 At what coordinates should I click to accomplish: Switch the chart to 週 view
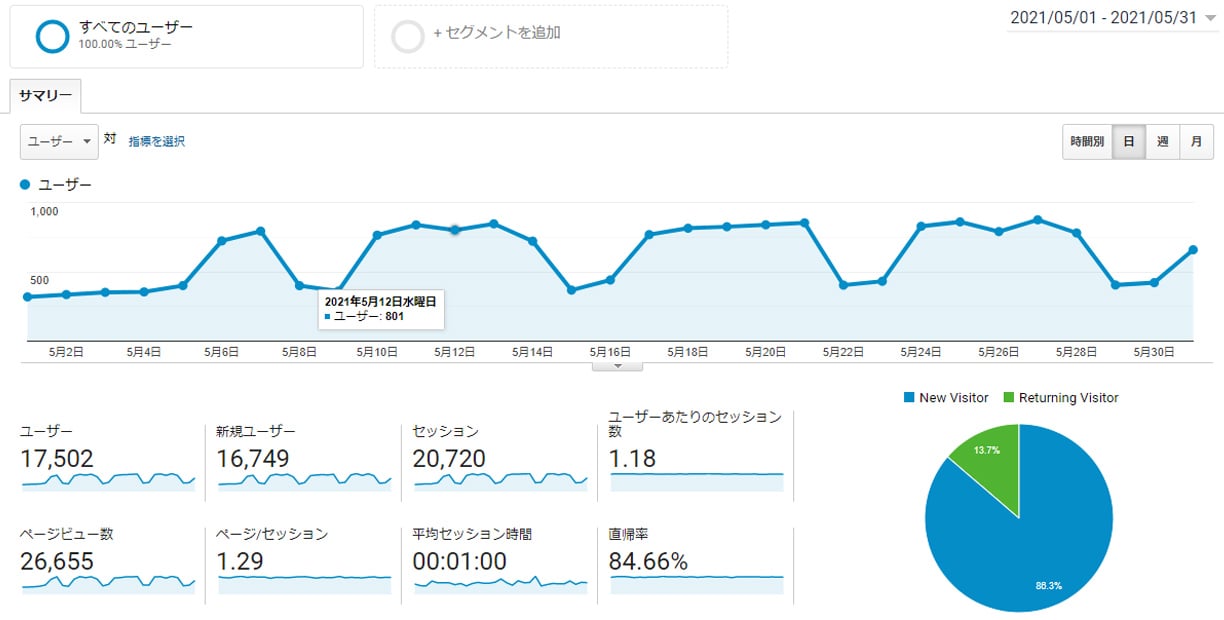point(1162,141)
